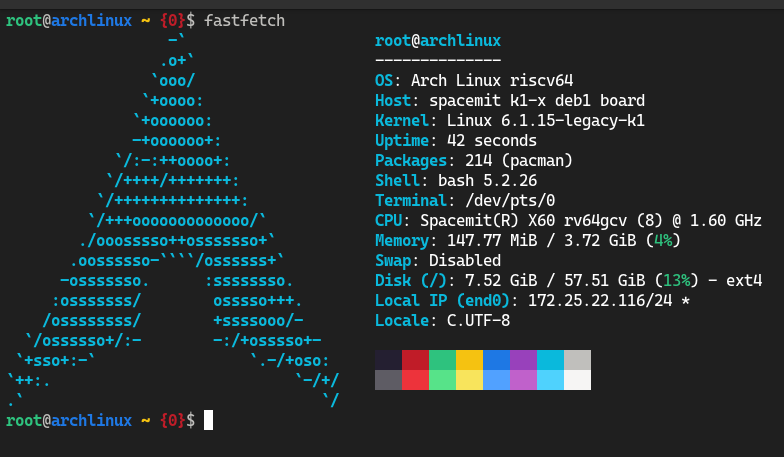Click the gray color block in bottom row
The width and height of the screenshot is (784, 457).
388,380
